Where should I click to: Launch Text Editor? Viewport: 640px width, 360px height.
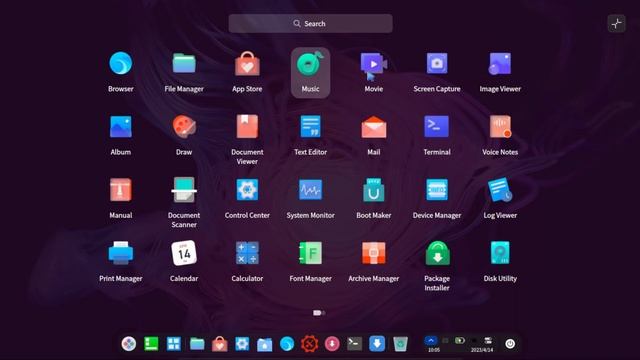pyautogui.click(x=310, y=126)
